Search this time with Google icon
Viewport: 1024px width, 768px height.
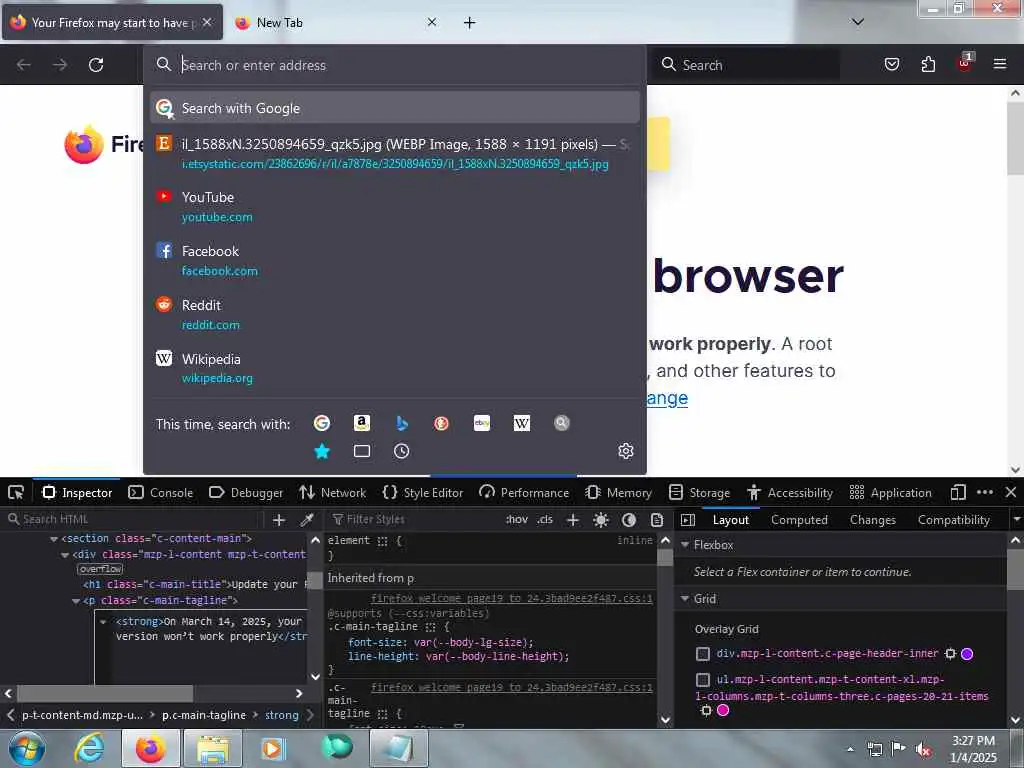[x=322, y=423]
